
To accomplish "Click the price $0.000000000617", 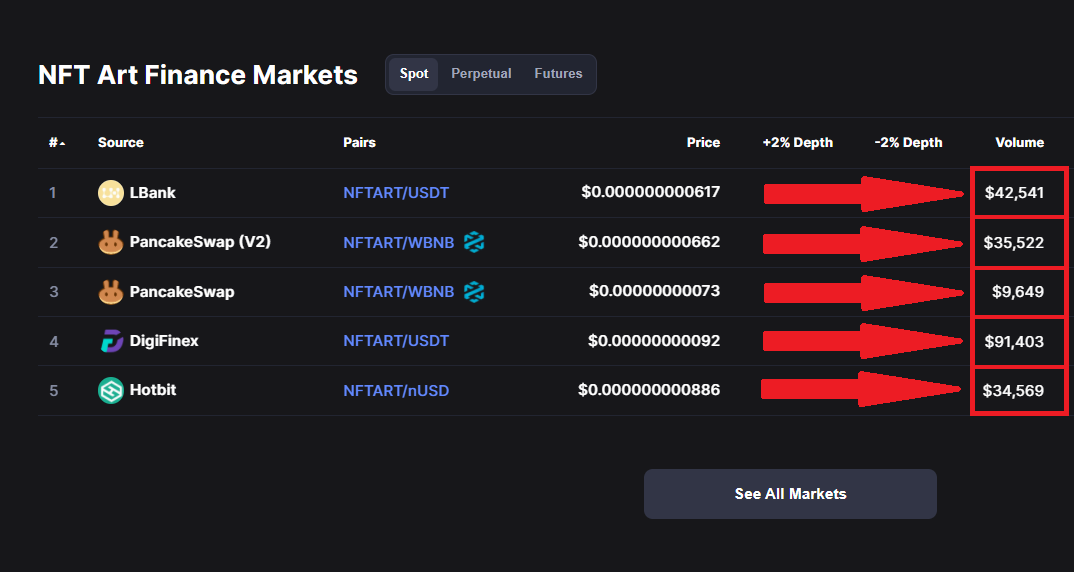I will [651, 192].
